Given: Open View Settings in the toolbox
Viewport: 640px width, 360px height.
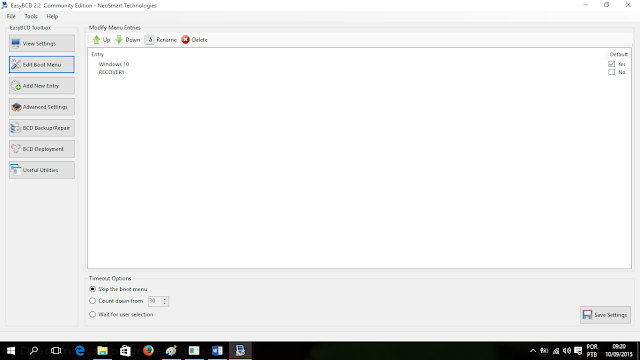Looking at the screenshot, I should pyautogui.click(x=42, y=43).
